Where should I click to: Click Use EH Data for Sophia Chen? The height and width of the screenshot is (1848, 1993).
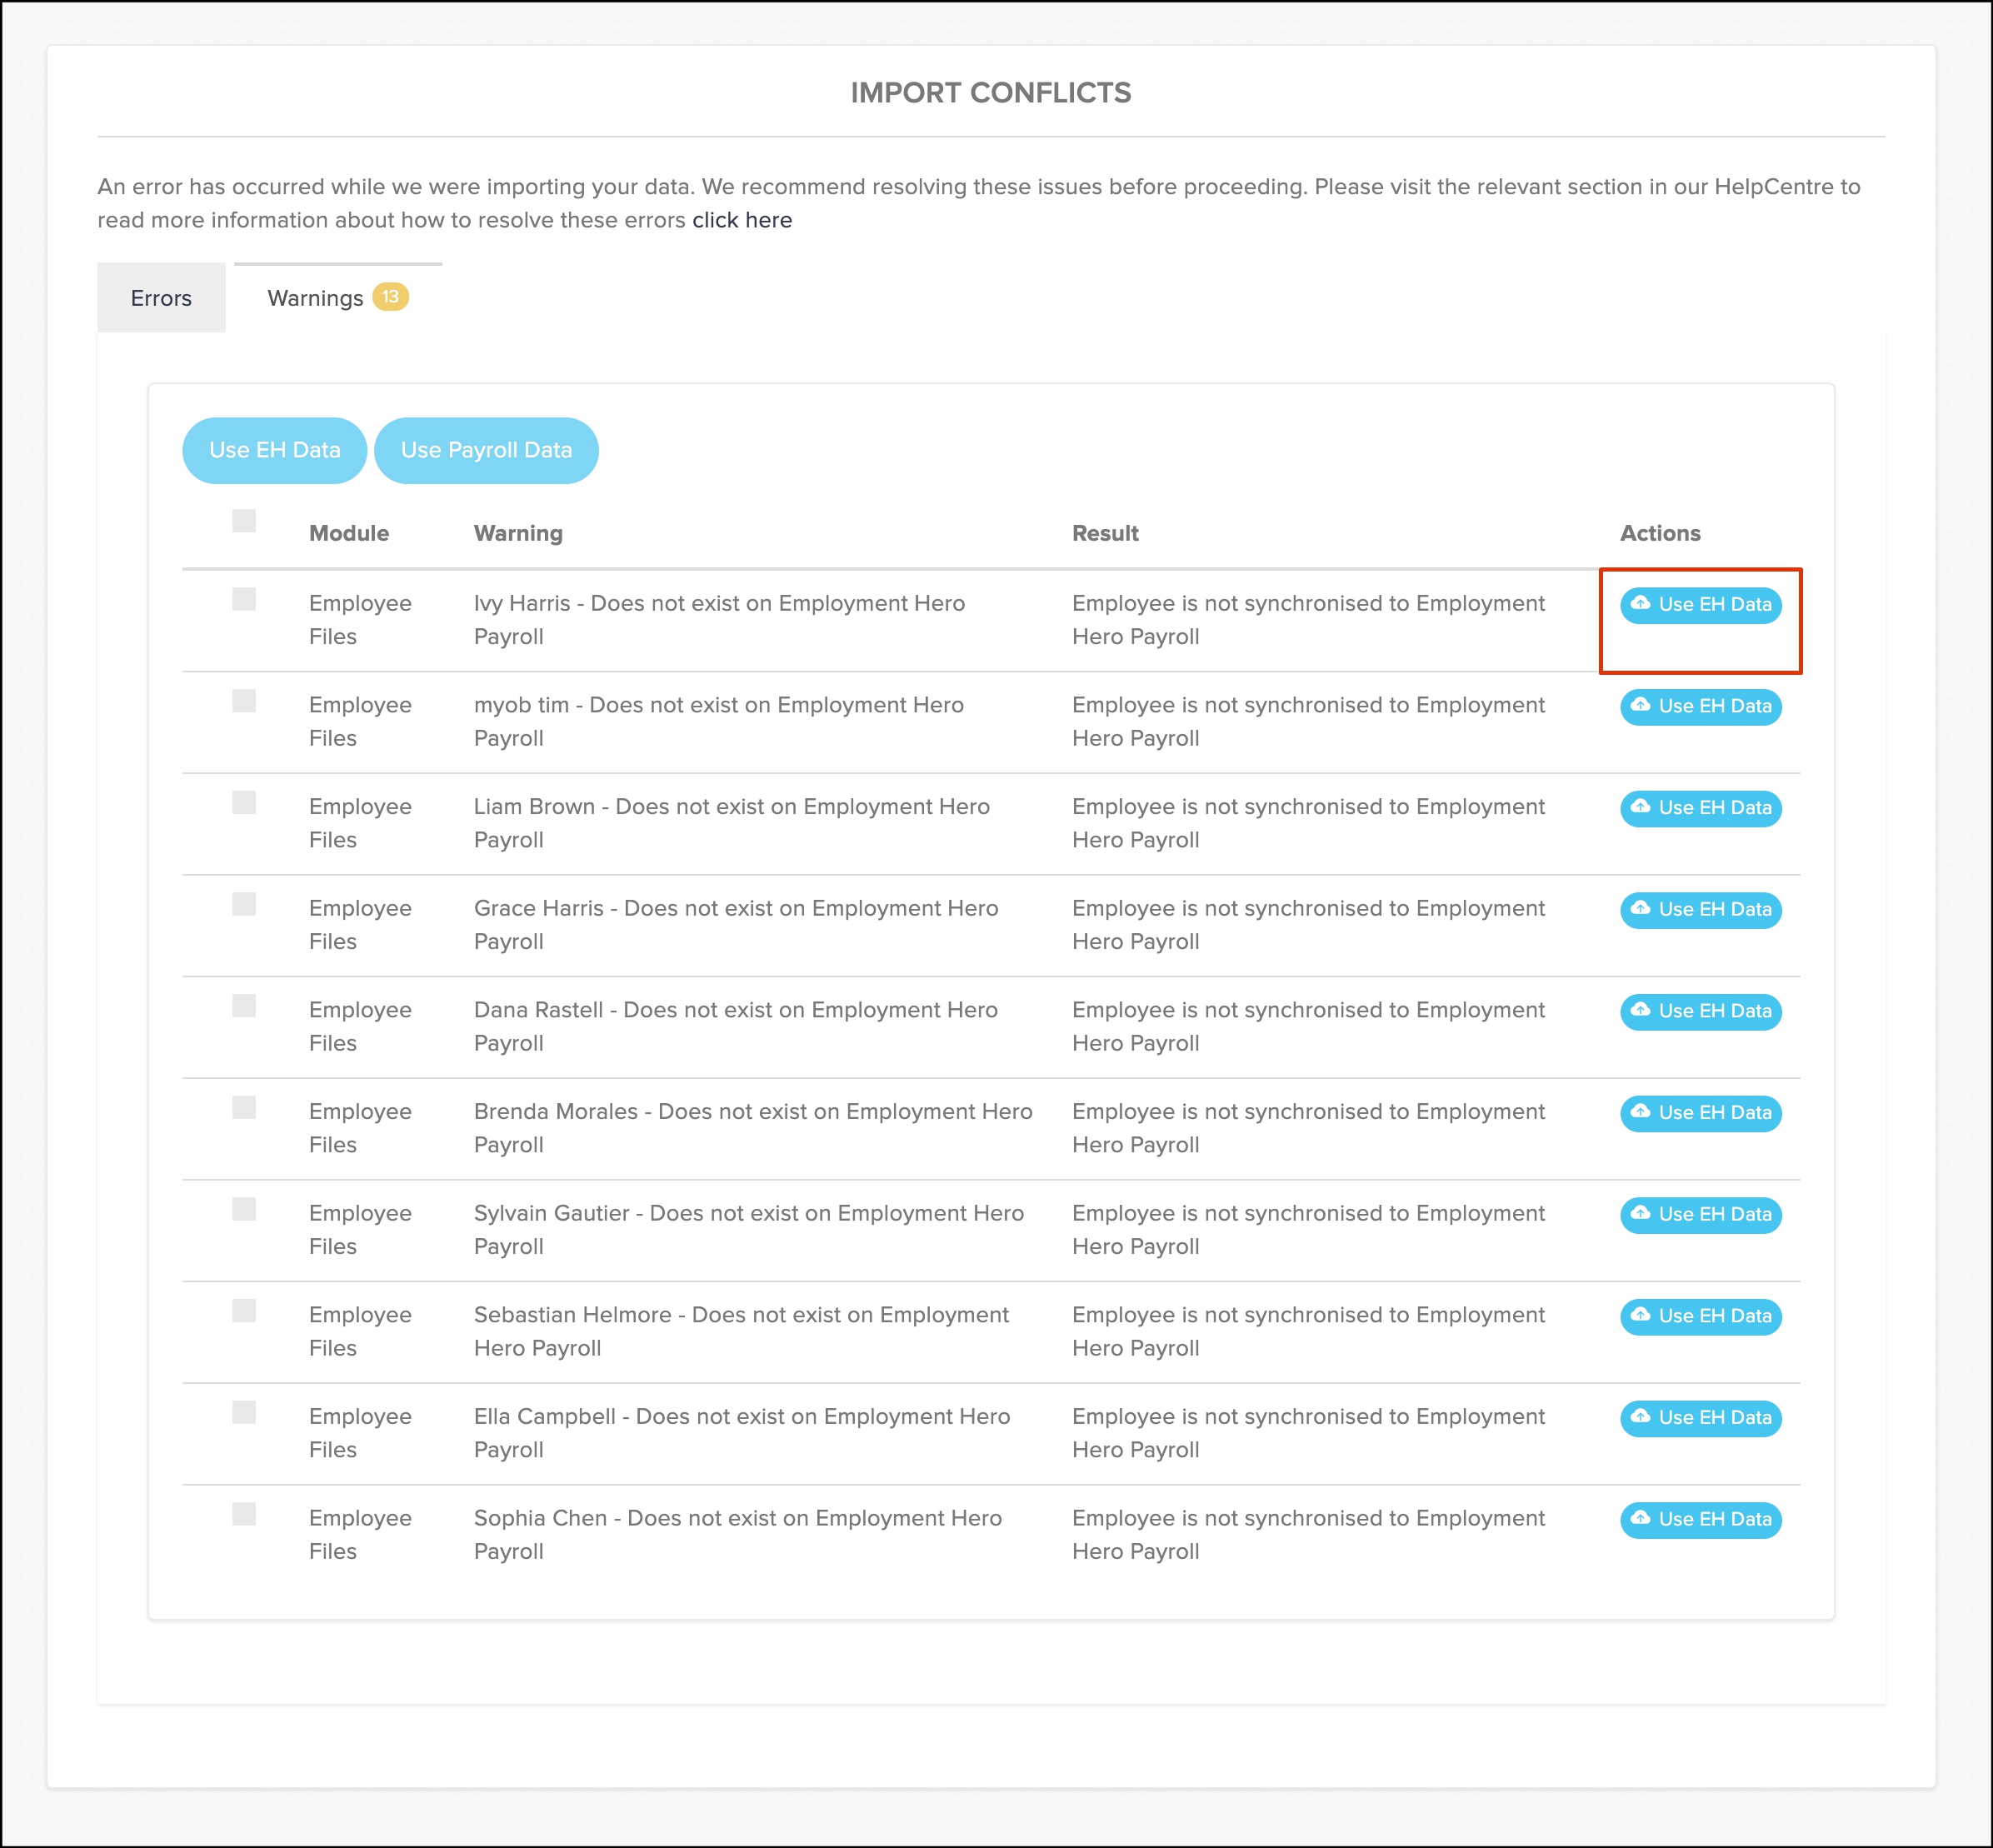(x=1700, y=1520)
